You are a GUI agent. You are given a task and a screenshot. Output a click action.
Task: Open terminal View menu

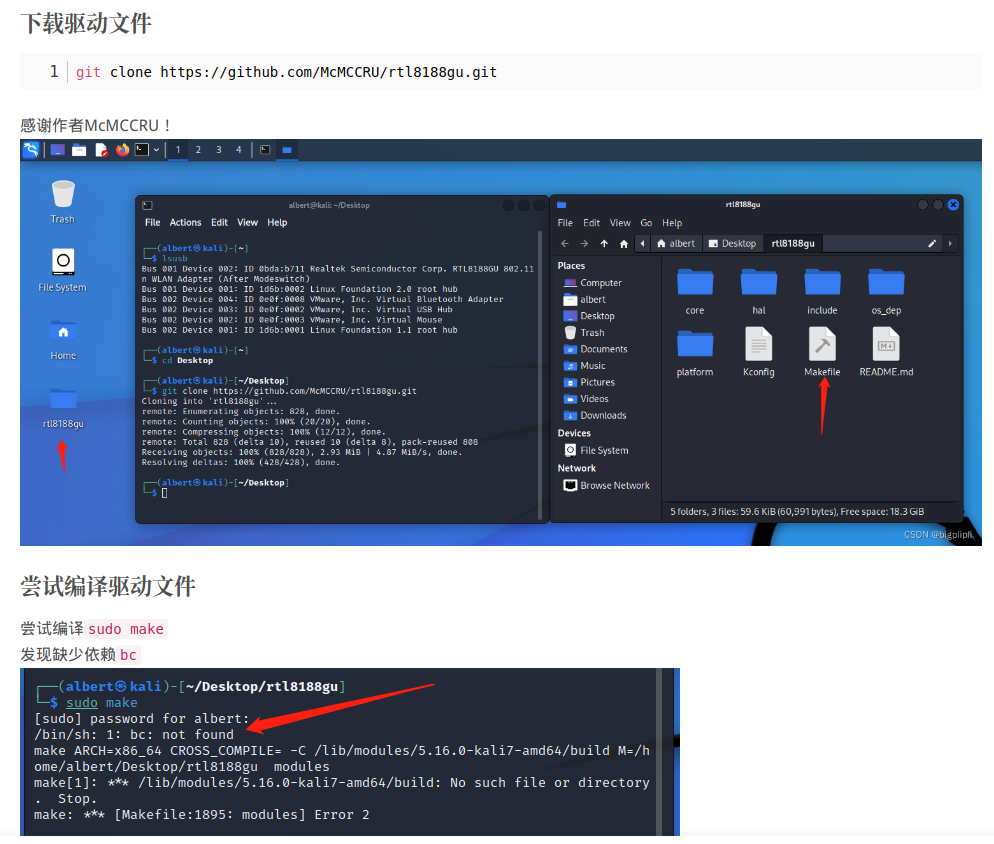pyautogui.click(x=247, y=223)
